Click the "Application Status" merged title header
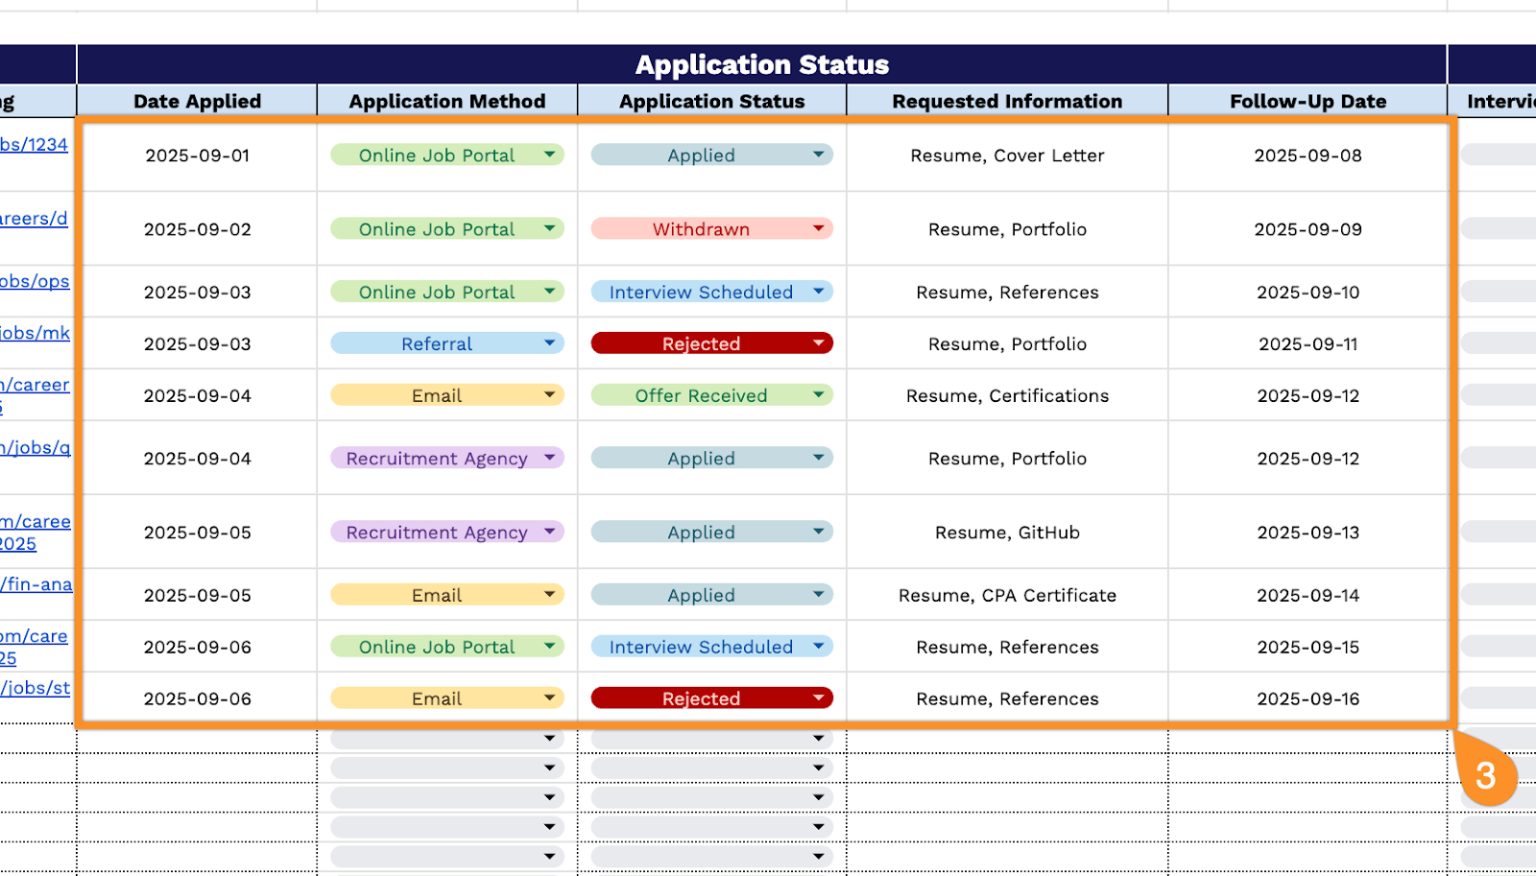Image resolution: width=1536 pixels, height=876 pixels. coord(761,64)
